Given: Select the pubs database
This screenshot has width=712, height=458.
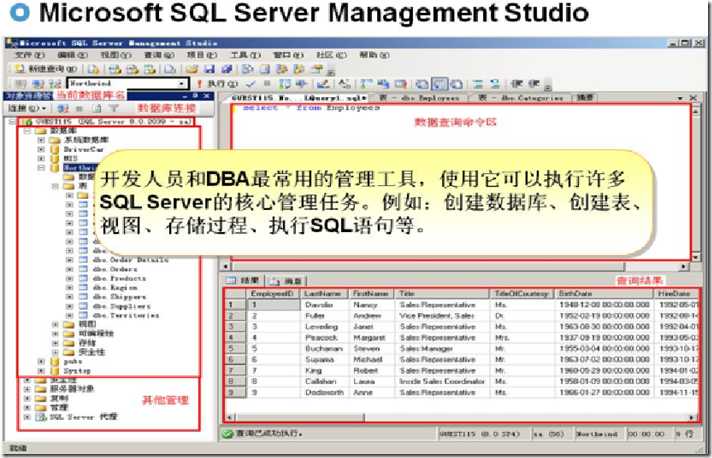Looking at the screenshot, I should (x=73, y=361).
